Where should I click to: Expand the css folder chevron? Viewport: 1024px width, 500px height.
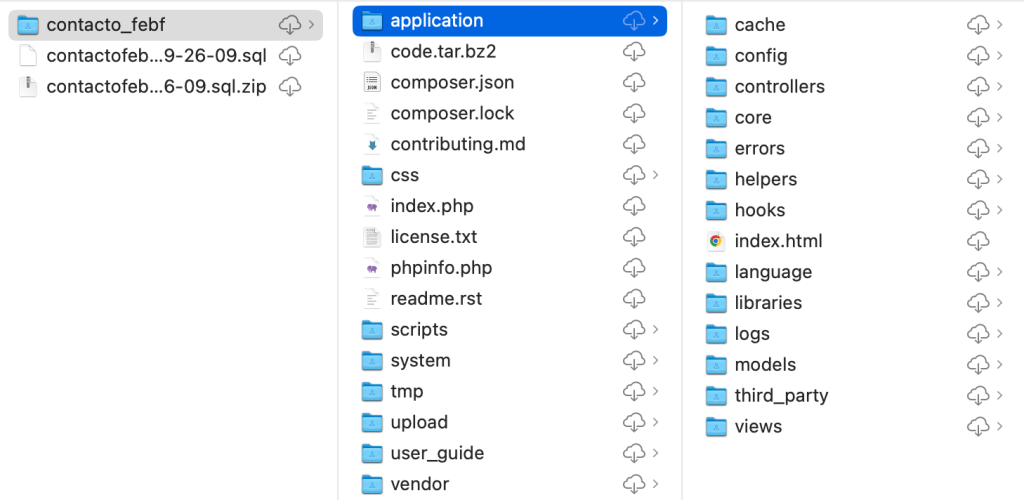(x=656, y=176)
